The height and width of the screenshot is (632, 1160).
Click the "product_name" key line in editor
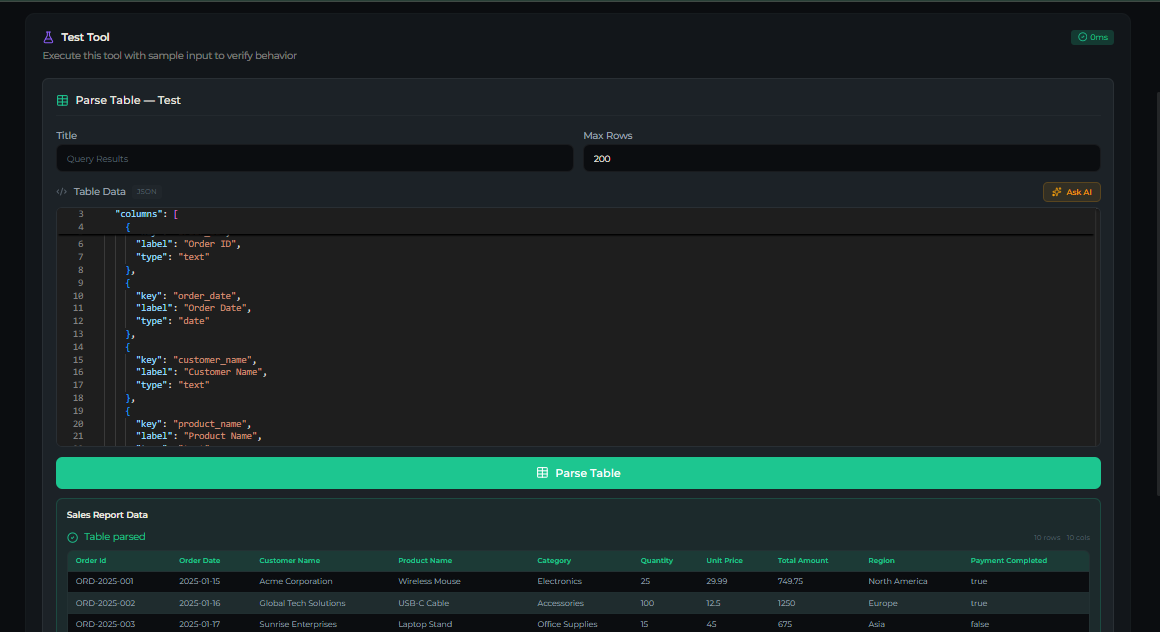[x=193, y=424]
